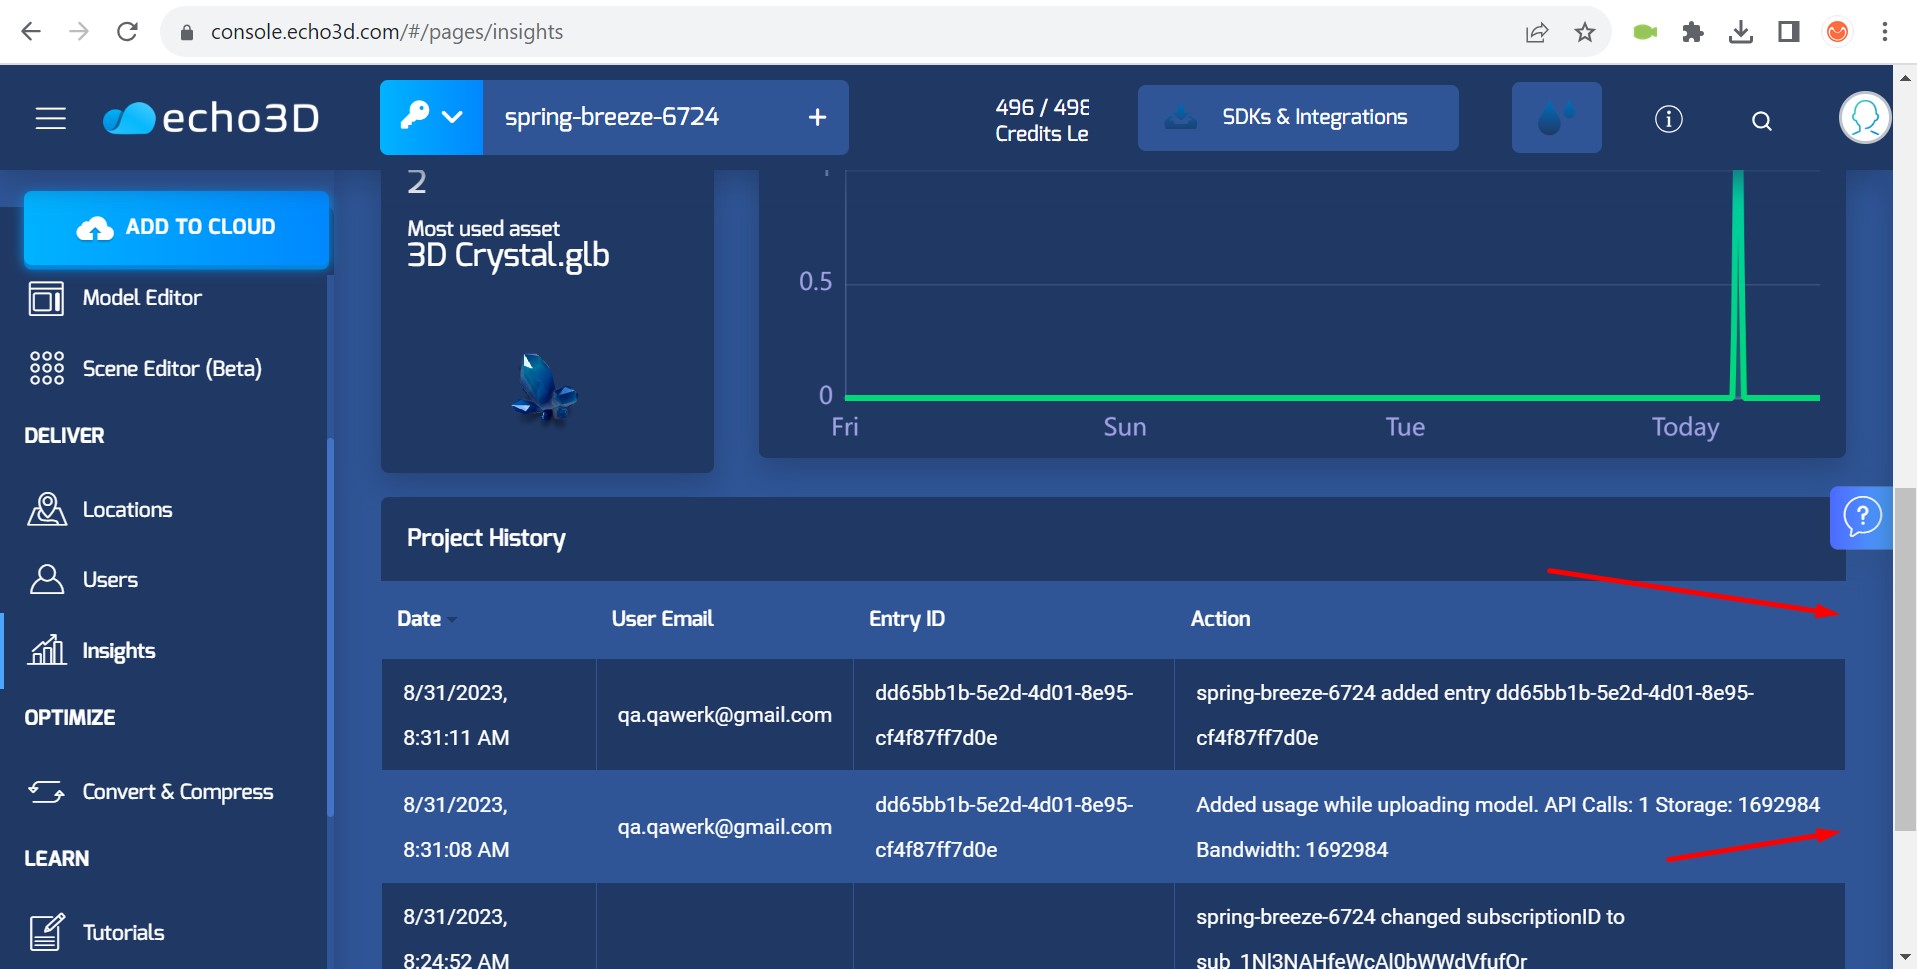Click the 'changed subscriptionID' action text
Image resolution: width=1917 pixels, height=969 pixels.
pos(1411,939)
